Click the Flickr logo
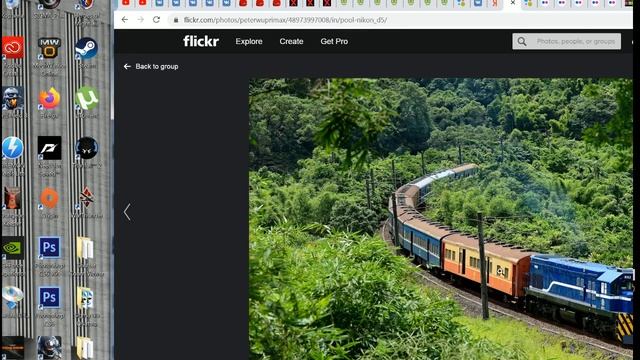Image resolution: width=640 pixels, height=360 pixels. click(x=201, y=41)
